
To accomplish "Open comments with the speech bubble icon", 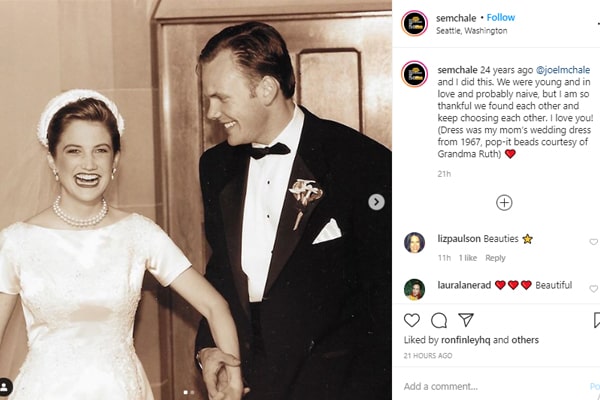I will [439, 320].
